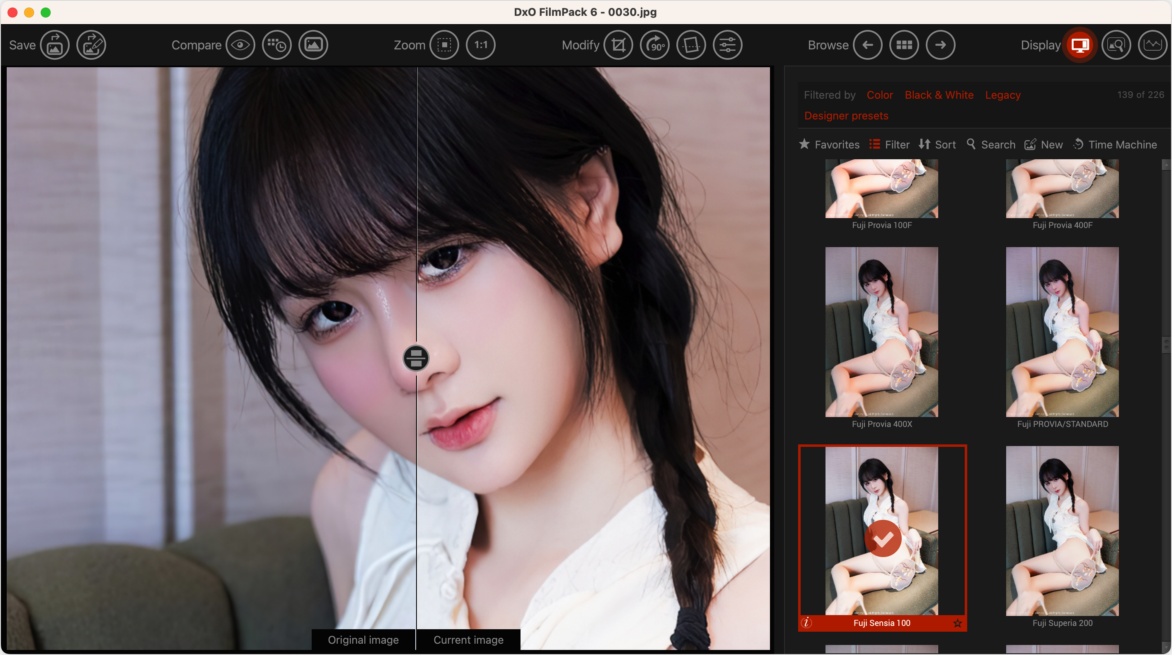Apply the Fuji PROVIA/STANDARD preset
This screenshot has width=1172, height=655.
tap(1062, 332)
